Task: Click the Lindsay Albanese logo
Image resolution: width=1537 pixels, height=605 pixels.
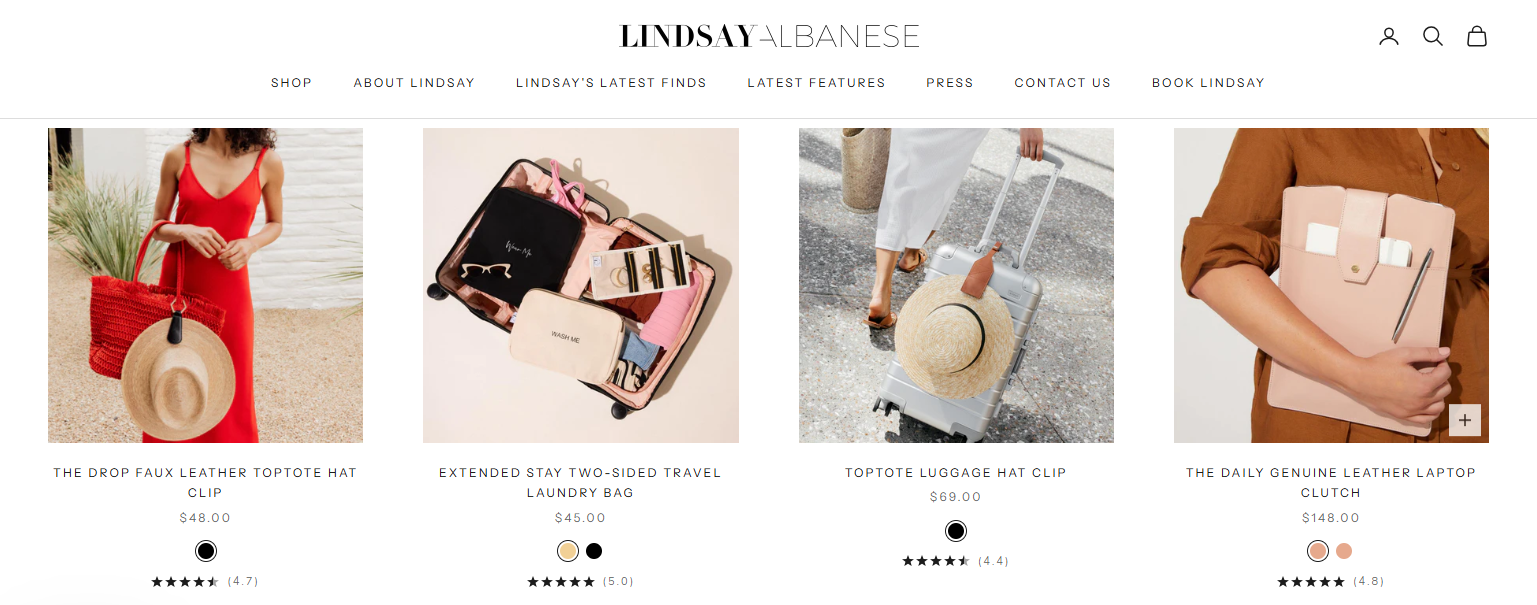Action: pyautogui.click(x=769, y=37)
